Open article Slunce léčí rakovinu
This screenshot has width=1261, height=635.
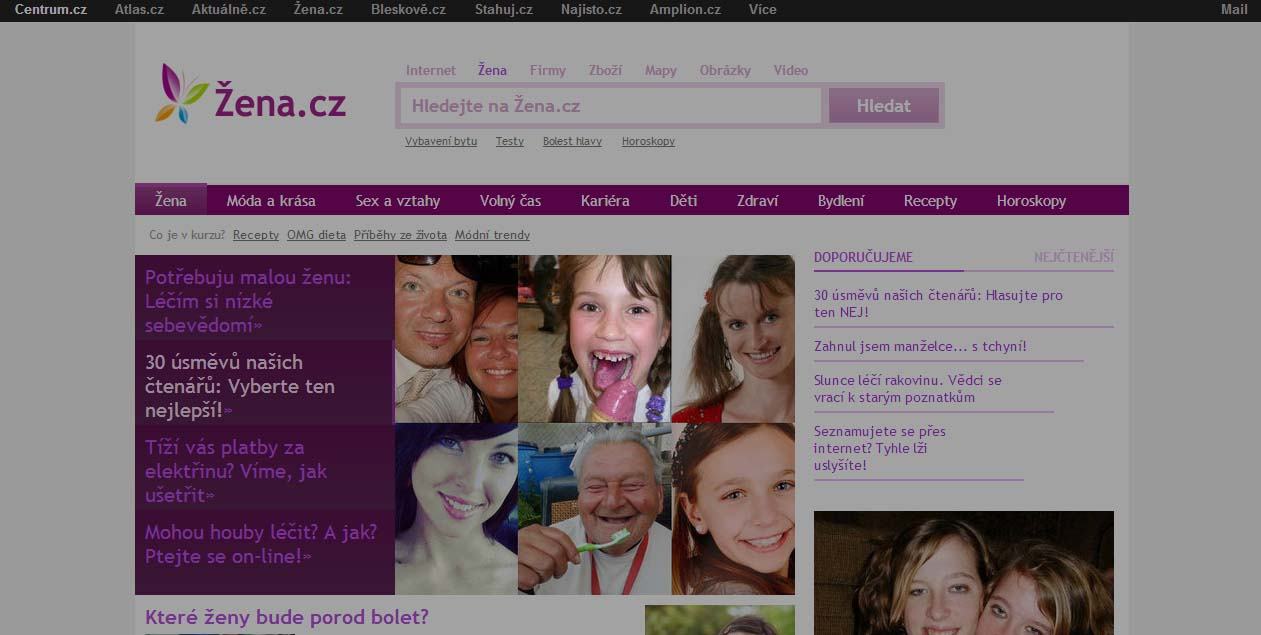point(908,389)
